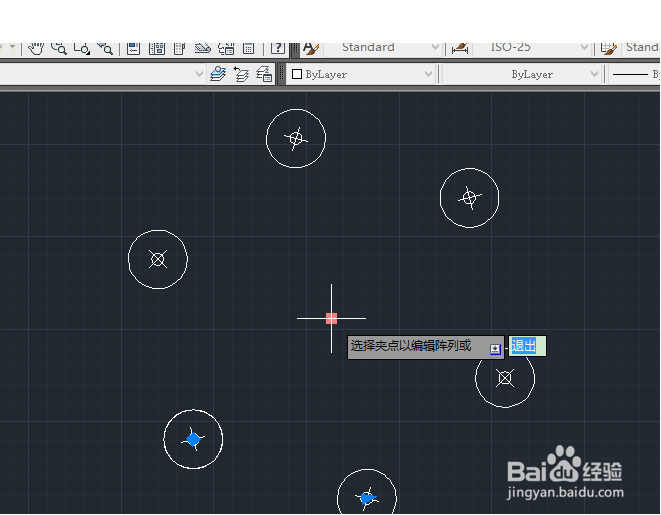Expand the dynamic prompt options arrow

pos(495,349)
